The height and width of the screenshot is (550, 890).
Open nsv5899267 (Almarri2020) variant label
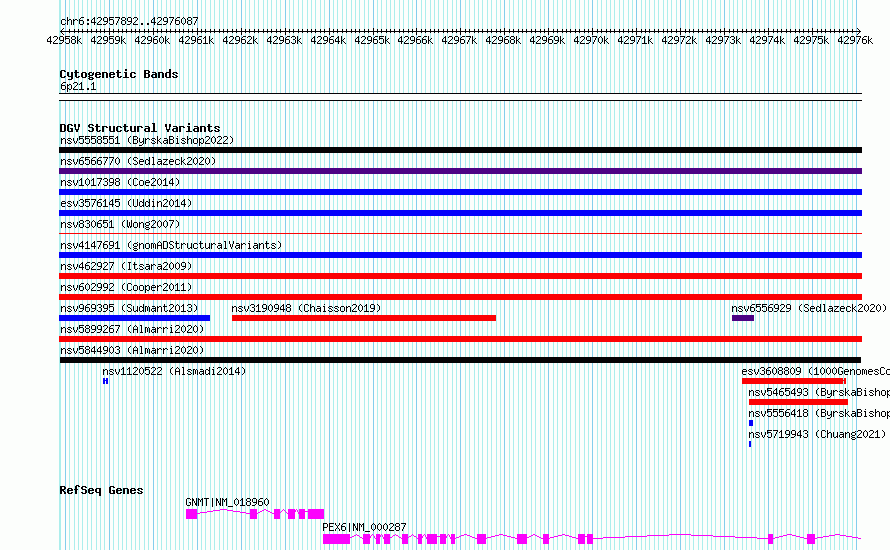[x=132, y=329]
